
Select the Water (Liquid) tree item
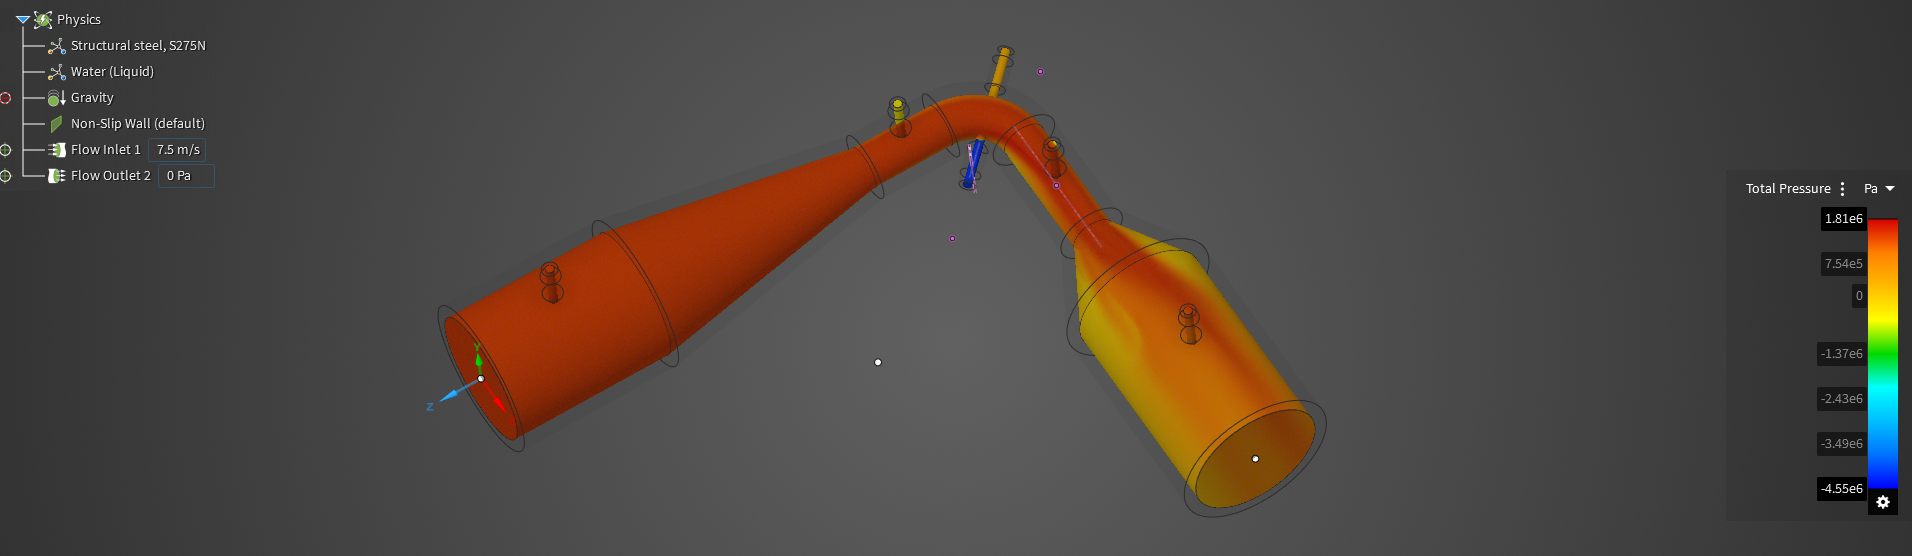point(112,72)
